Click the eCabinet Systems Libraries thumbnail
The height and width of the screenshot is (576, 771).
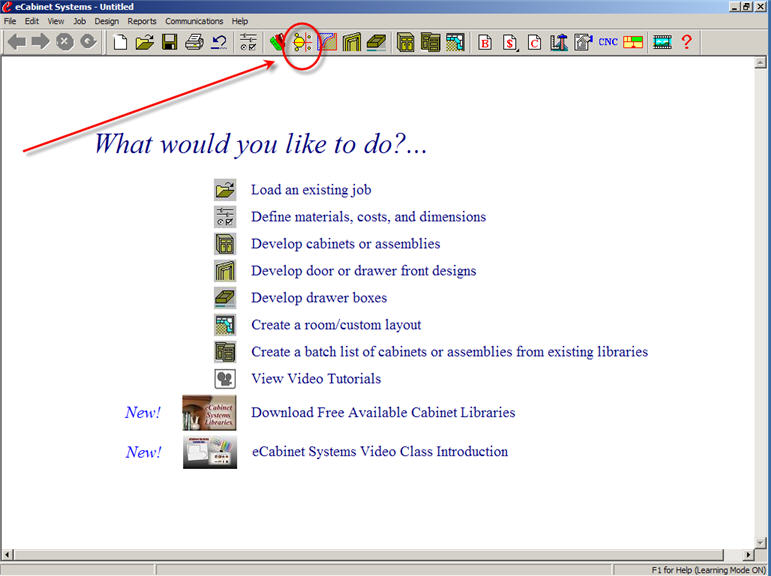[209, 413]
